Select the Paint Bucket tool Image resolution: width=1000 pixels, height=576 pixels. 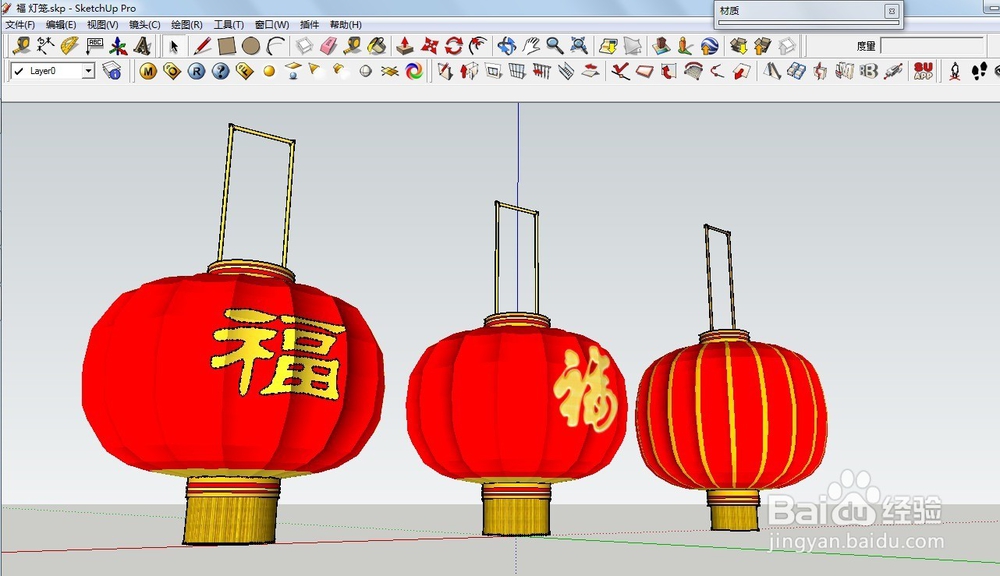(377, 46)
